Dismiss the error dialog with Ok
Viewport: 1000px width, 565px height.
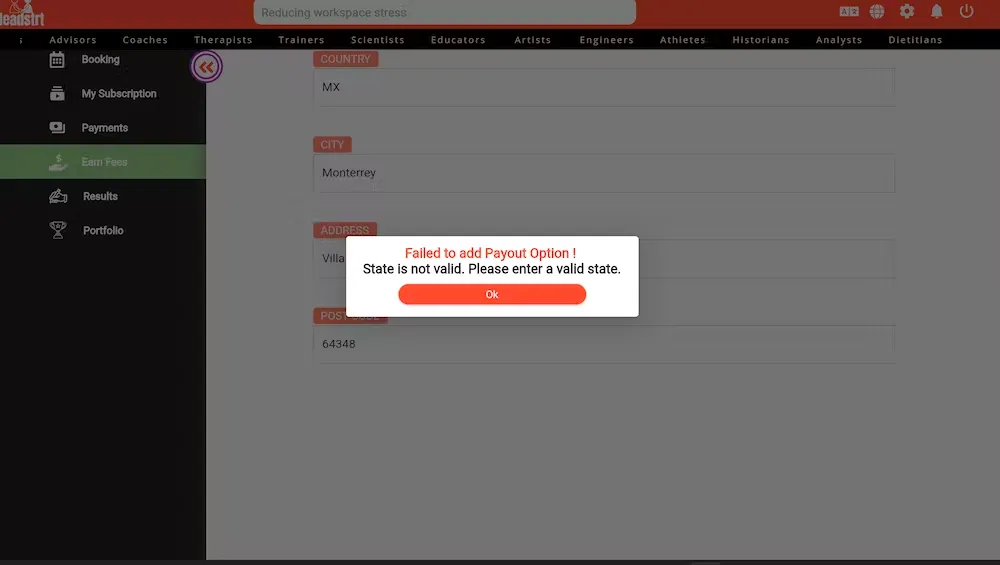point(492,294)
